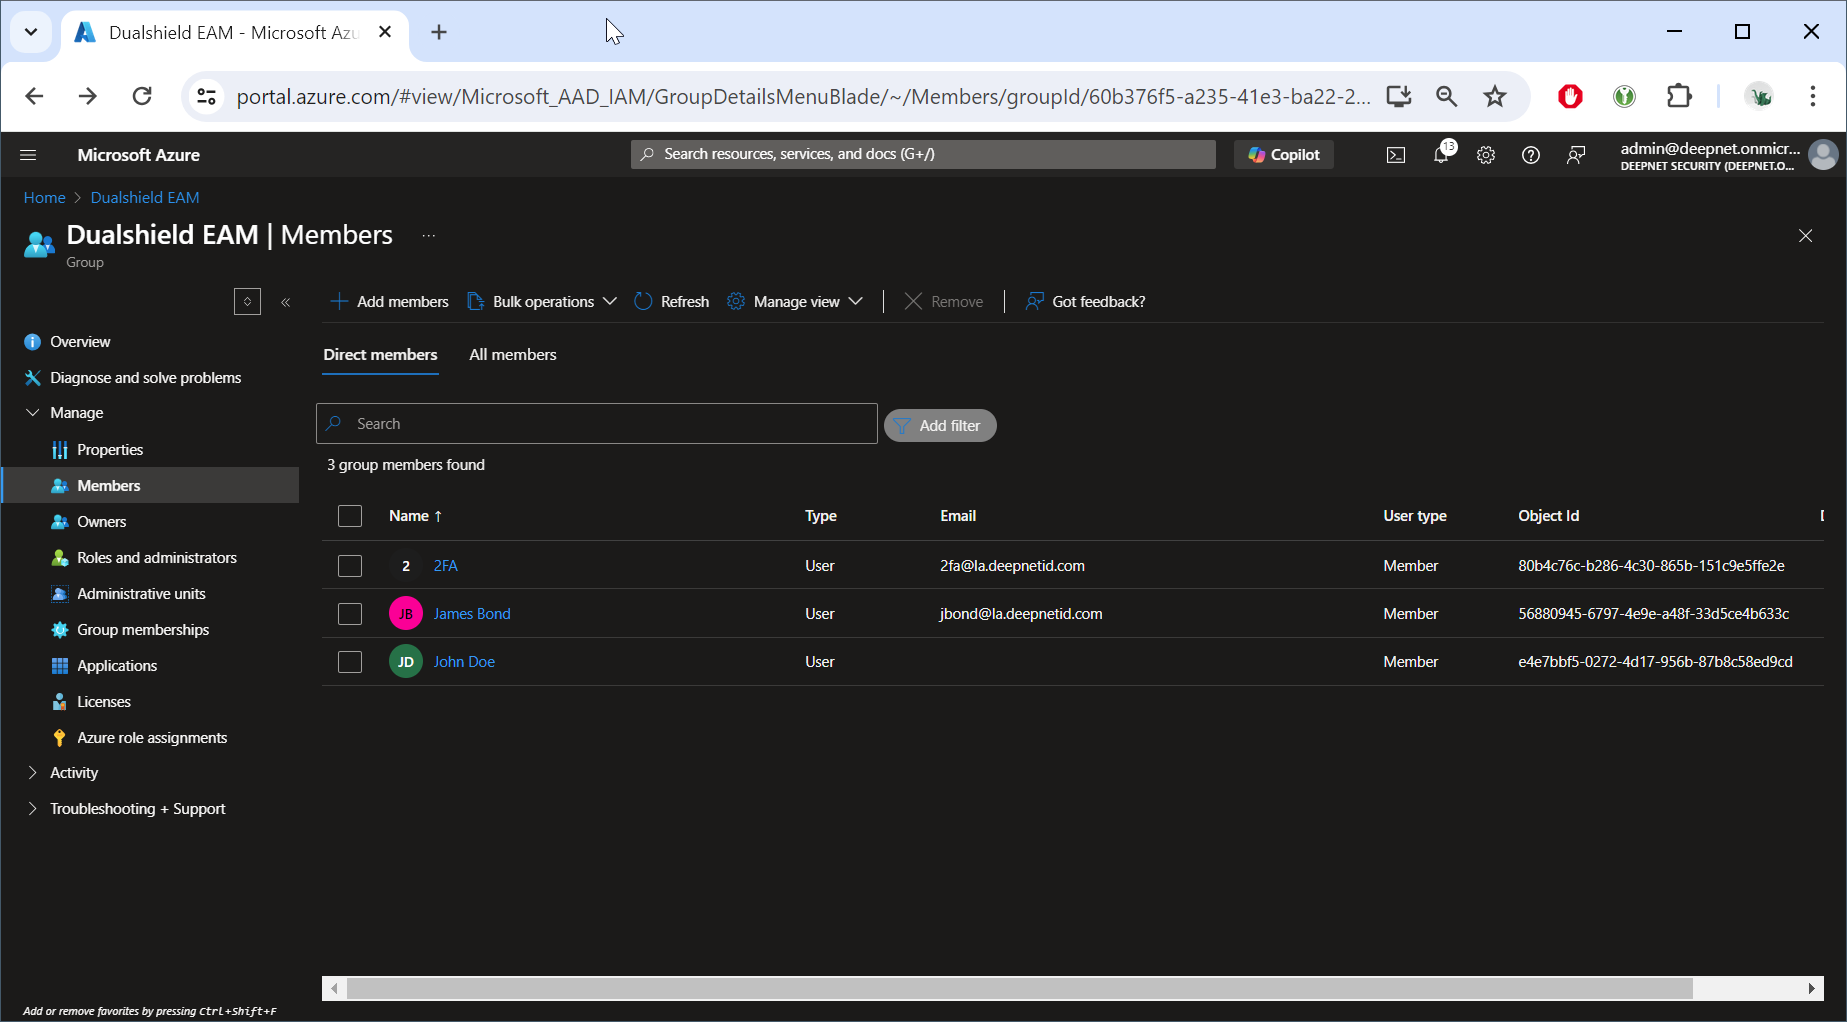Open the John Doe user link
Screen dimensions: 1847x1022
(x=464, y=662)
